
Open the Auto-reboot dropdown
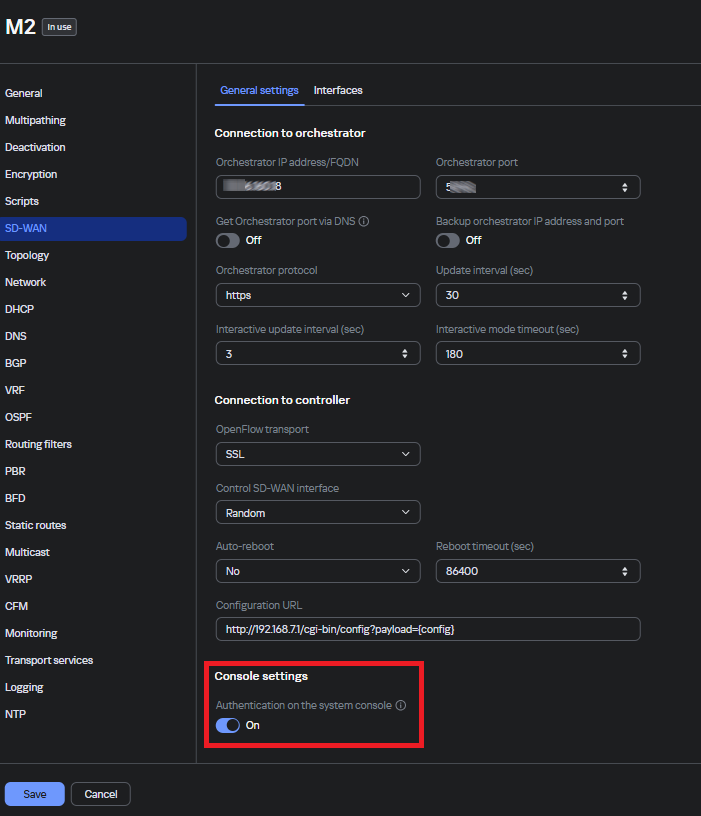(x=318, y=571)
